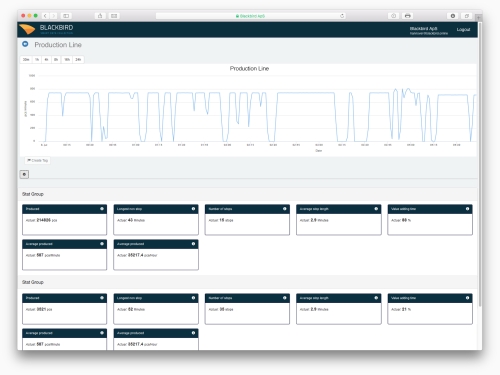
Task: Open the Safari share button
Action: click(100, 16)
